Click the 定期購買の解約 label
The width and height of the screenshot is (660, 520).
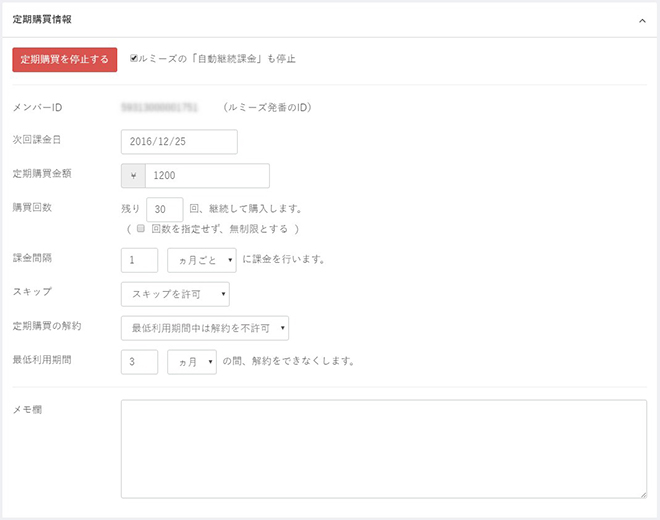[47, 325]
